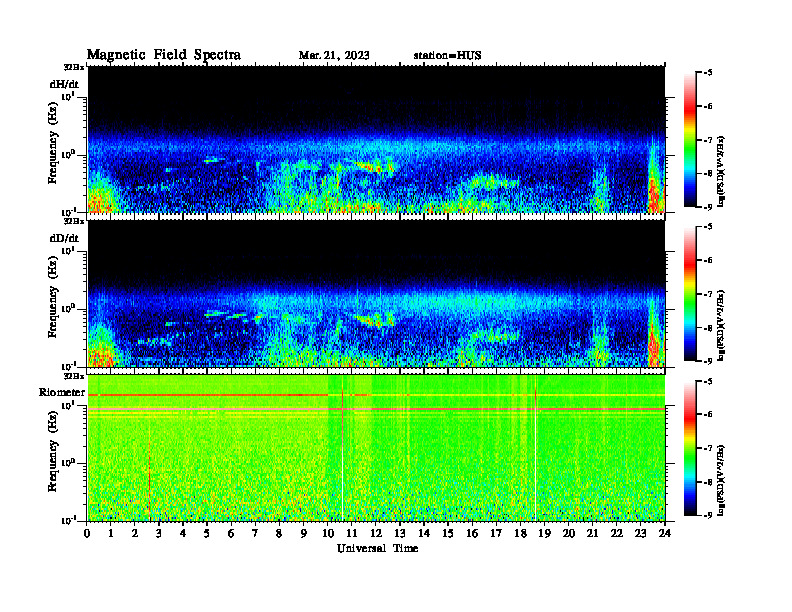This screenshot has height=612, width=792.
Task: Click the "1" hour tick label
Action: pos(111,533)
